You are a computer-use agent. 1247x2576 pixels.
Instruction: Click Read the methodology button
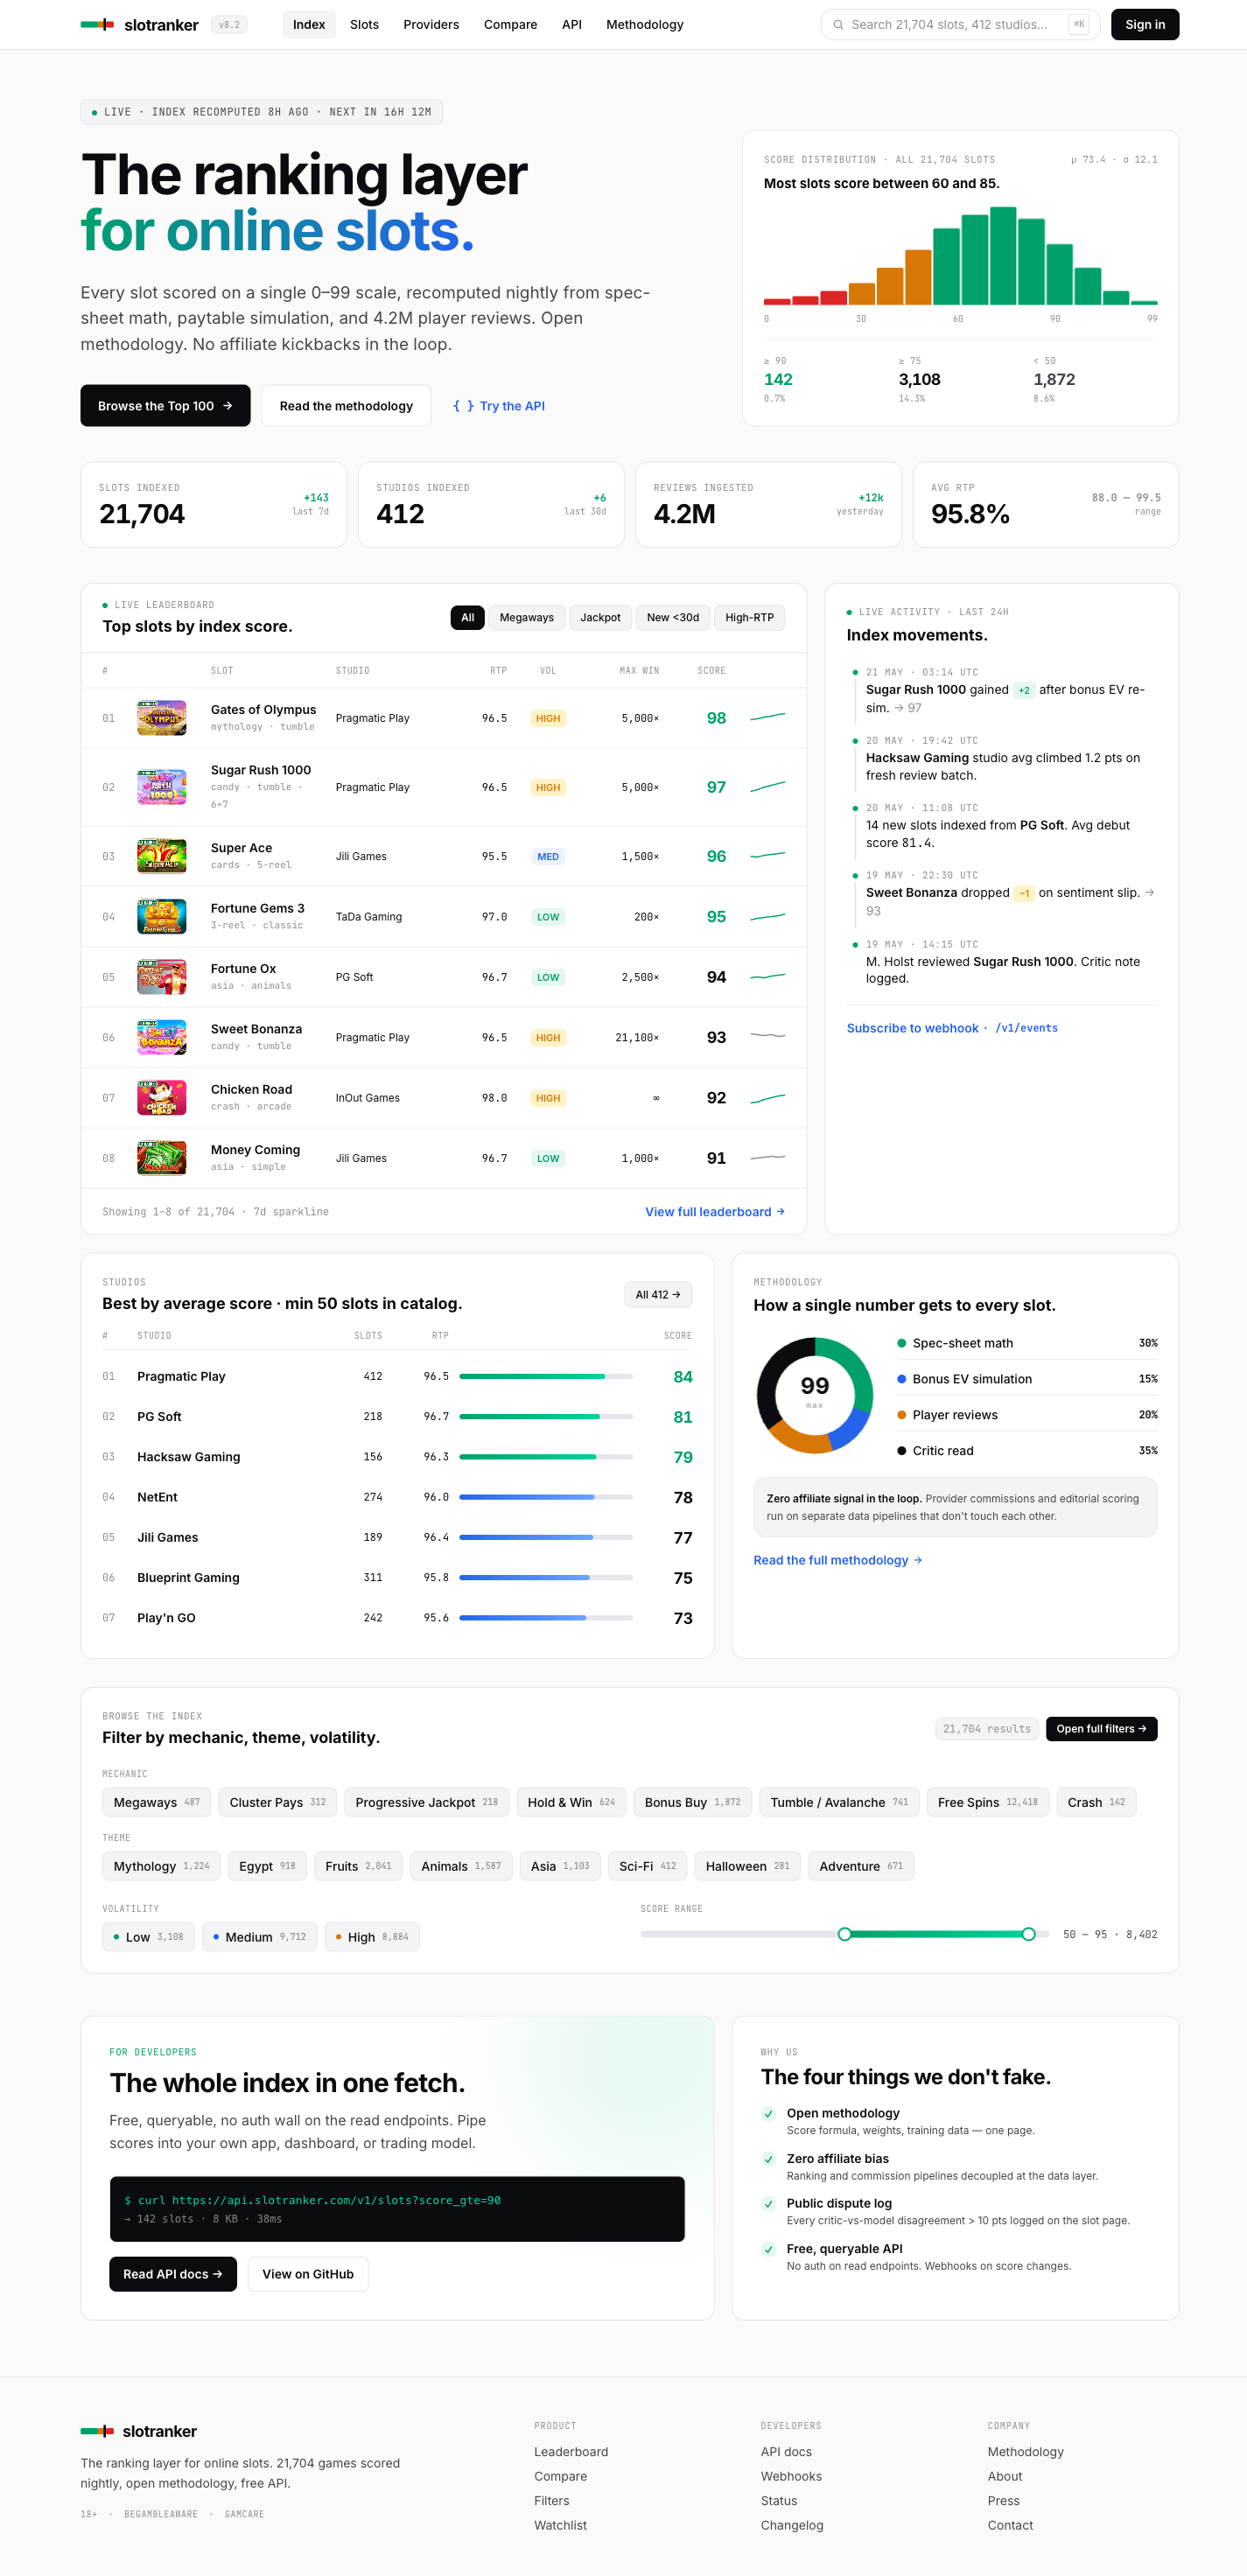(346, 406)
